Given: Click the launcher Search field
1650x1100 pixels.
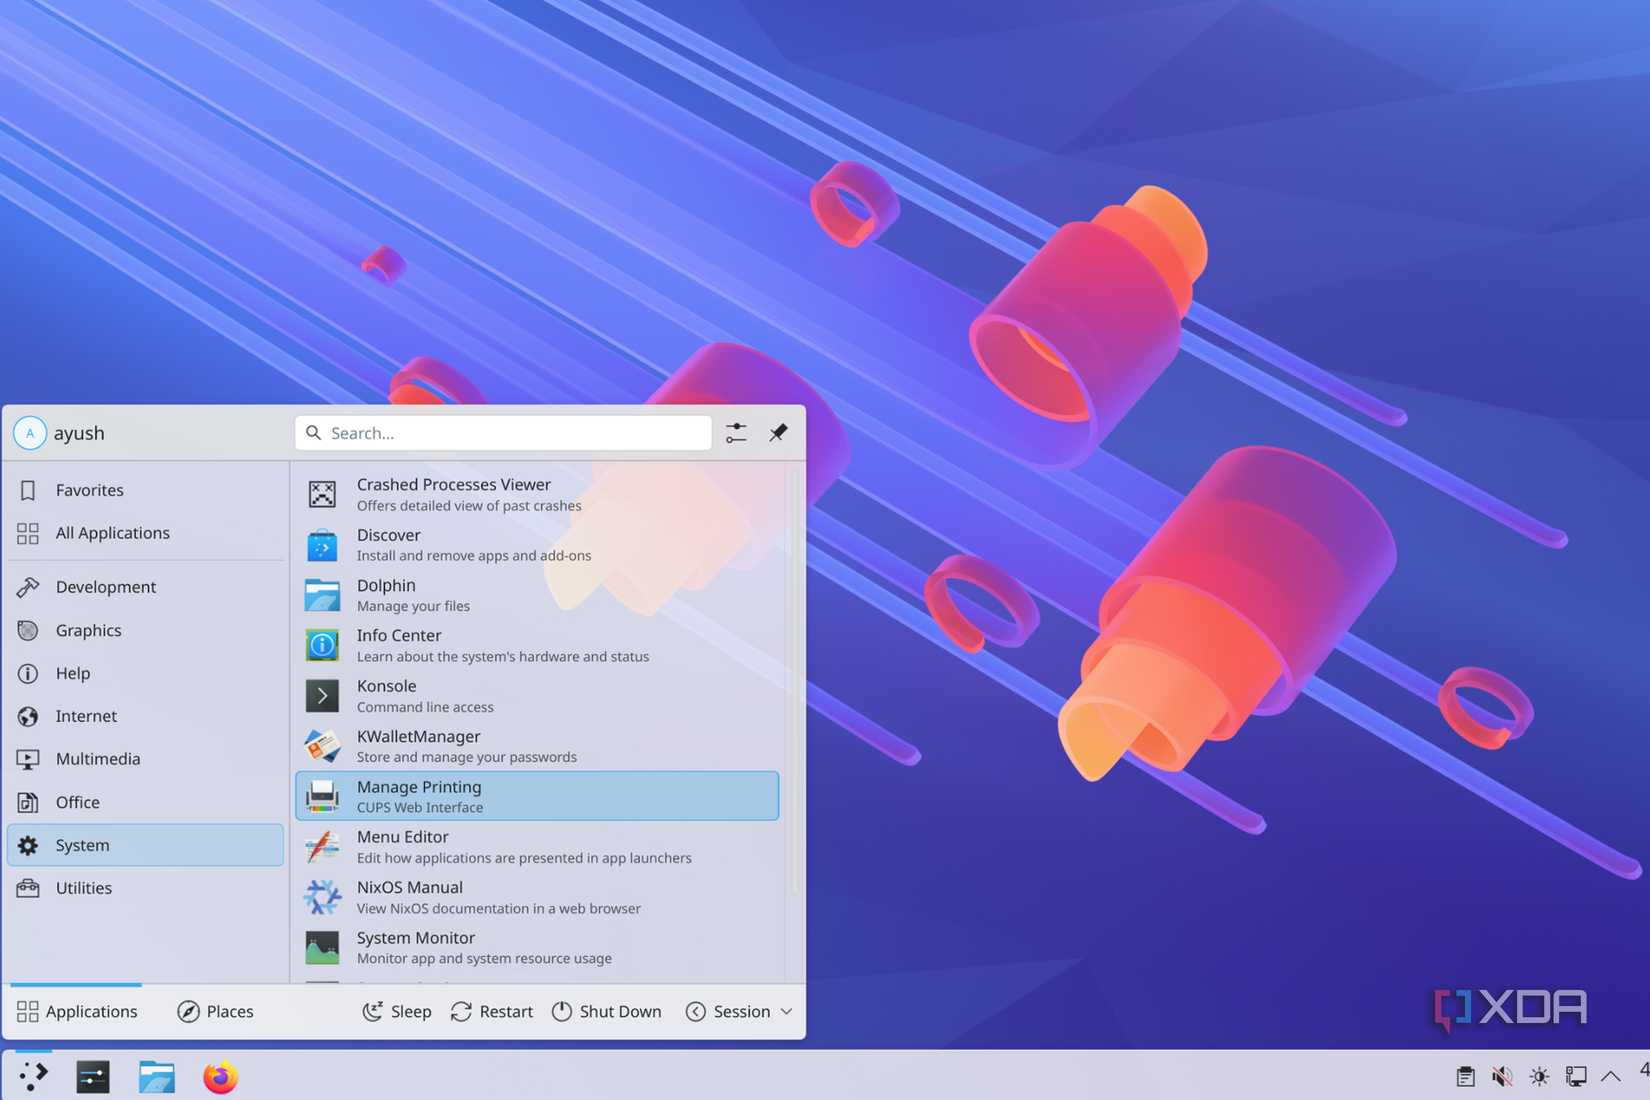Looking at the screenshot, I should [503, 433].
